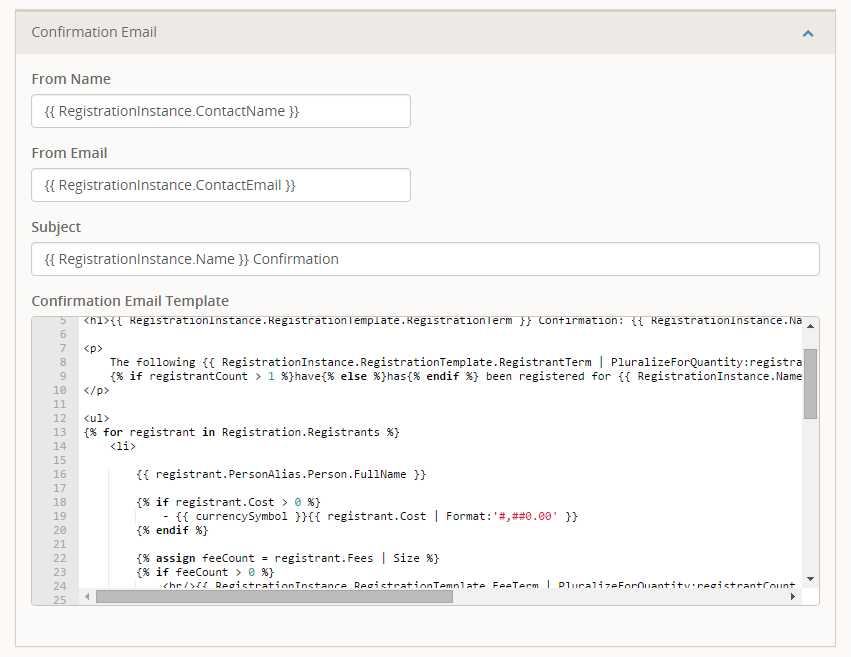Click into the From Email text box
The image size is (851, 657).
(220, 185)
